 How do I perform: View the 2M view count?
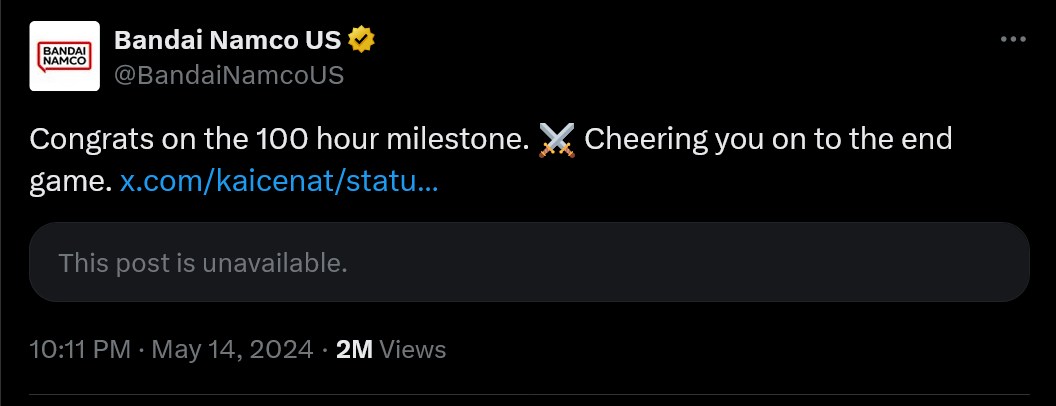pos(354,349)
